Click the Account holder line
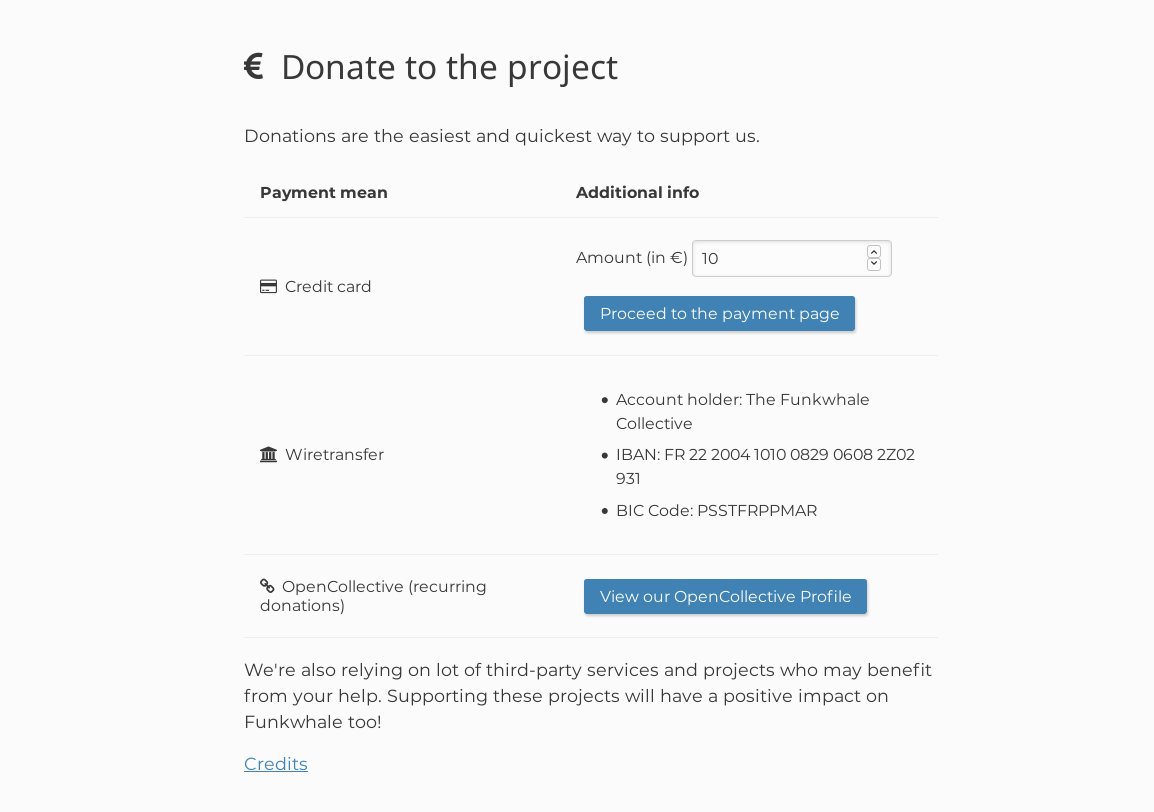 pyautogui.click(x=743, y=412)
